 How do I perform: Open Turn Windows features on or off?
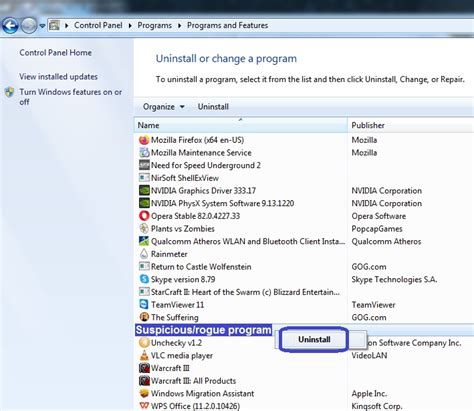pos(70,97)
